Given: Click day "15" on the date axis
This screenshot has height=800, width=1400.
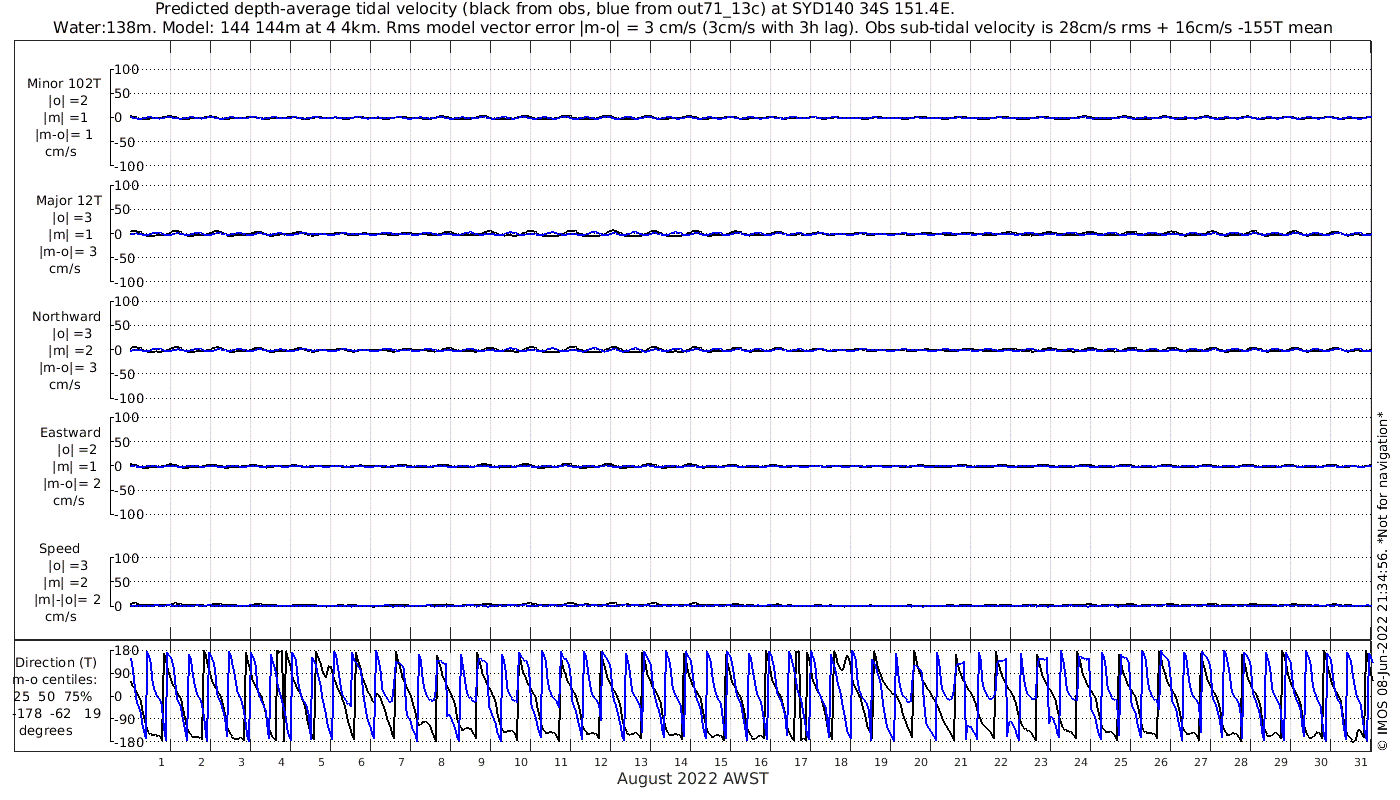Looking at the screenshot, I should click(x=721, y=762).
